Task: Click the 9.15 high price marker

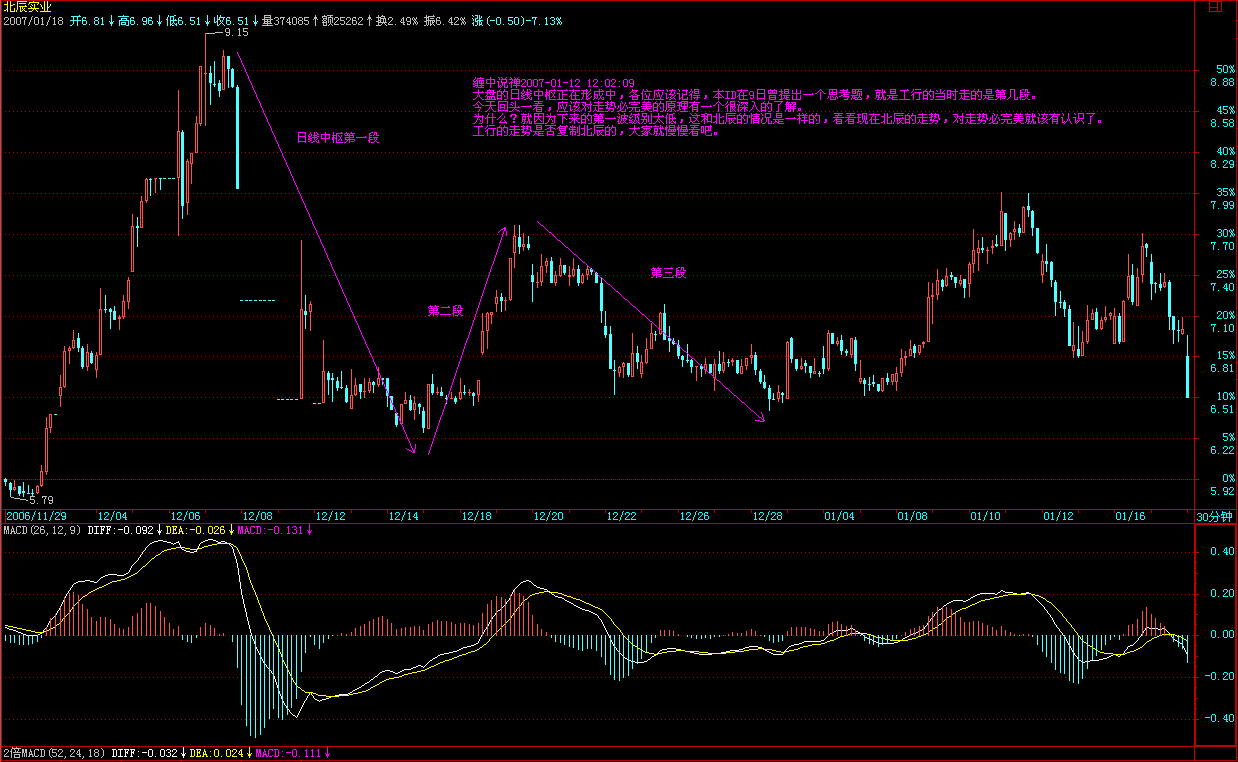Action: [236, 32]
